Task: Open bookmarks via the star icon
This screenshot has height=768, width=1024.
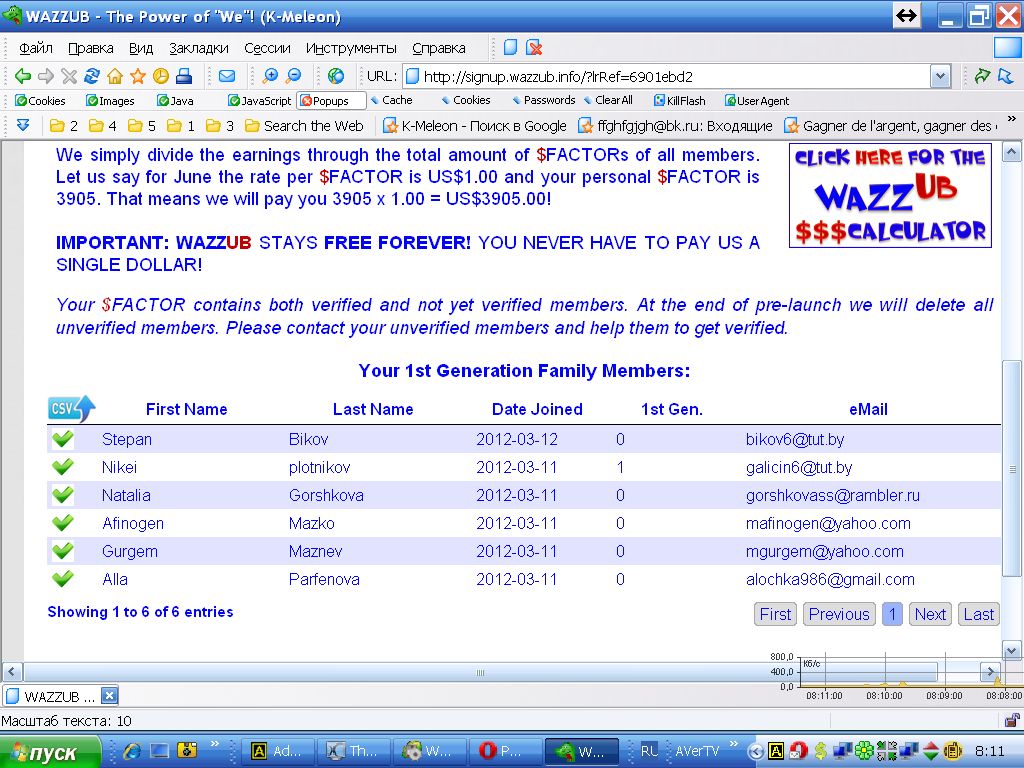Action: pos(138,76)
